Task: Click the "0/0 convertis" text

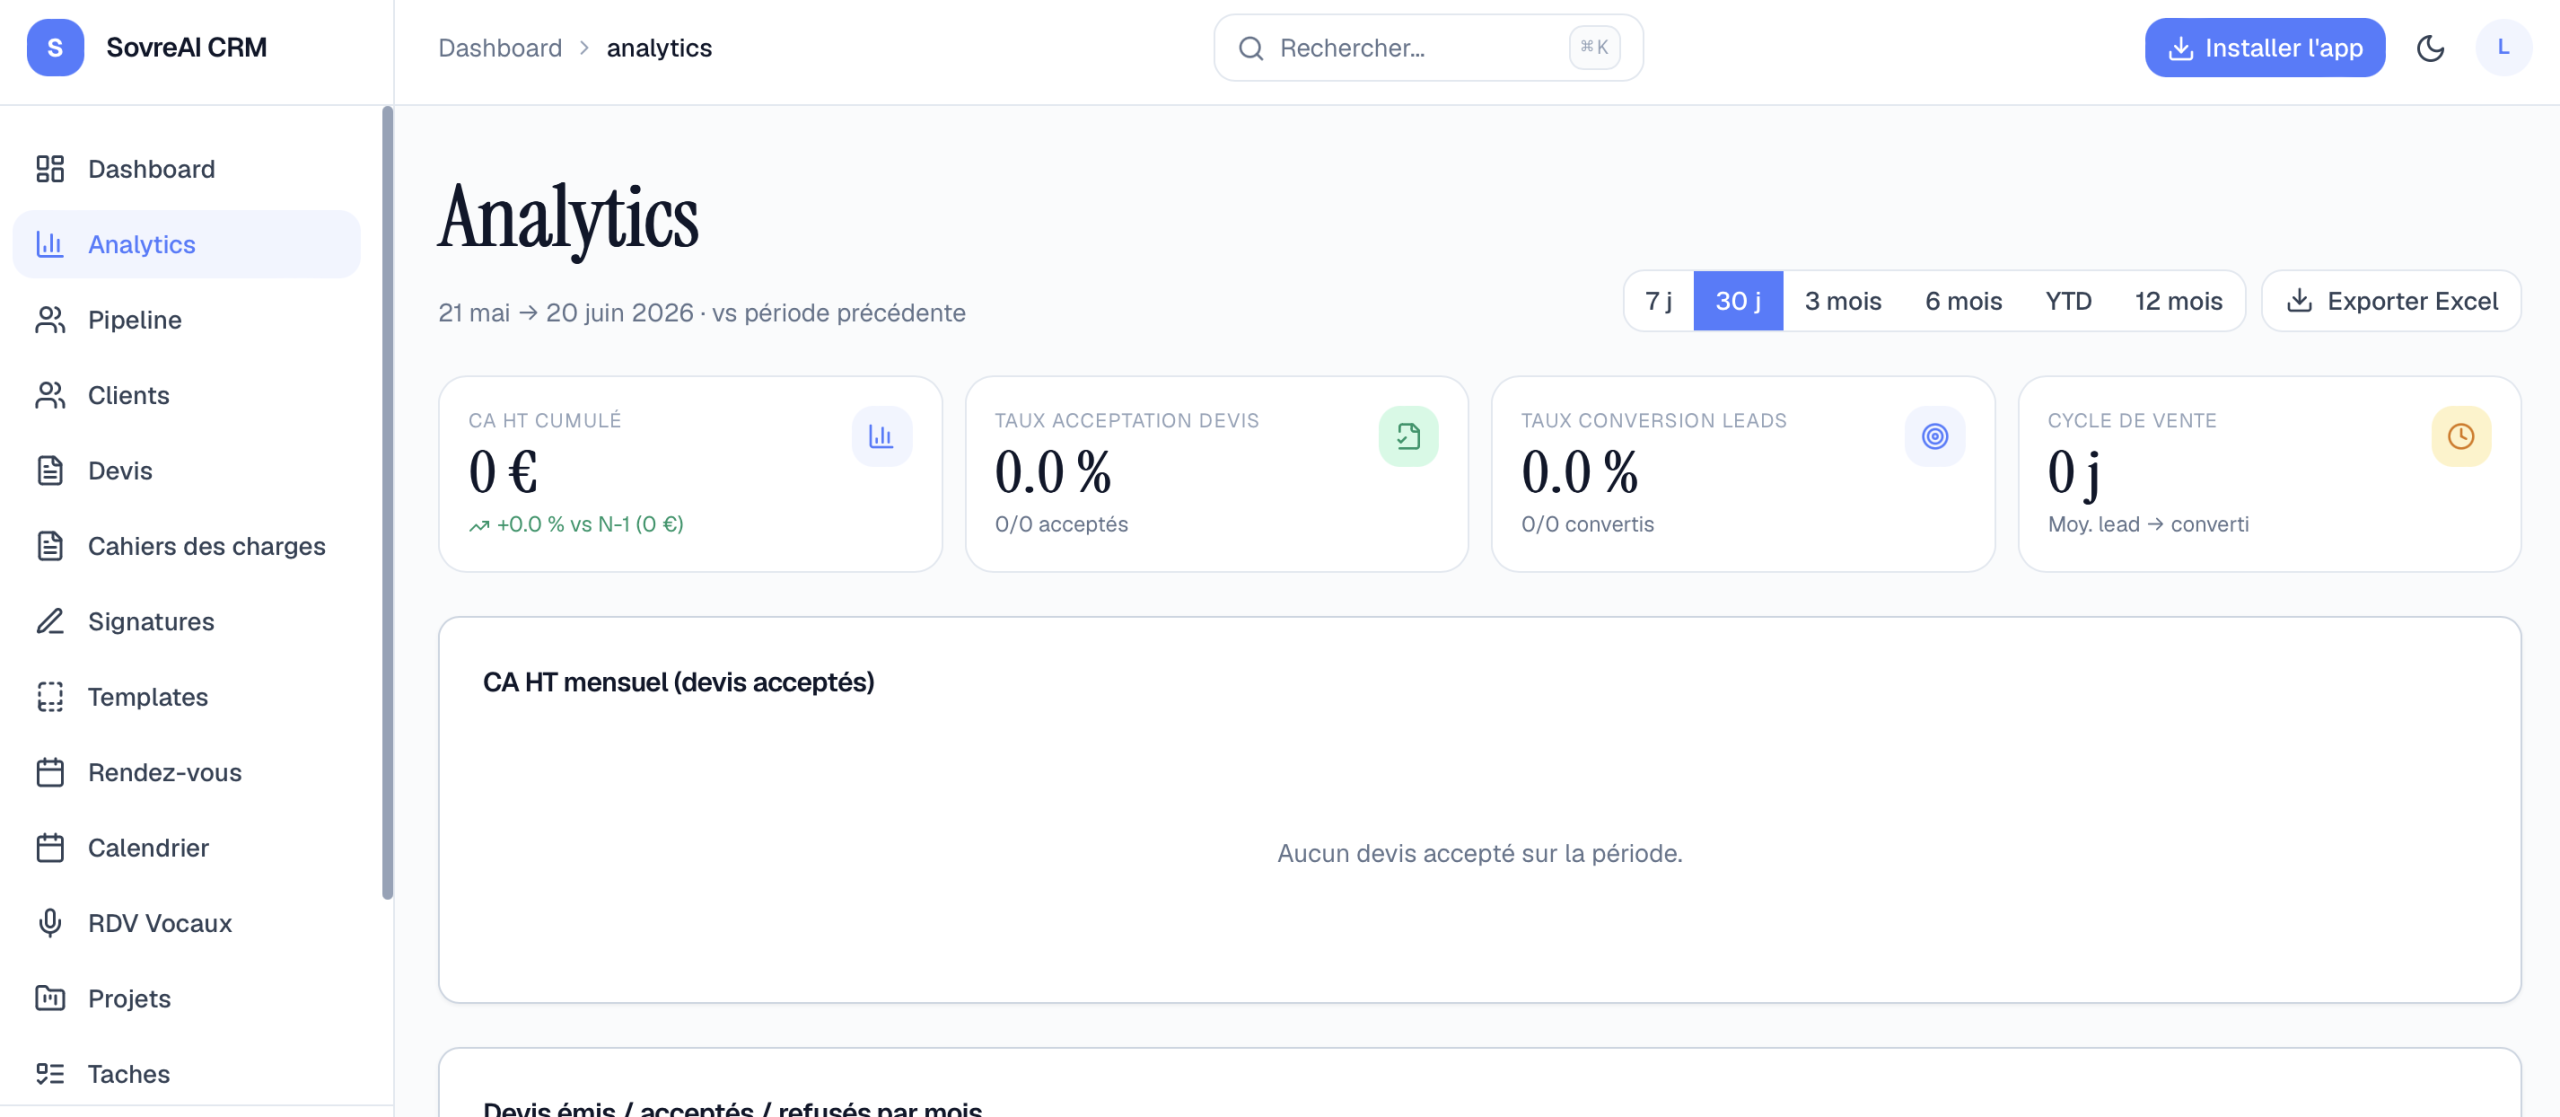Action: coord(1587,524)
